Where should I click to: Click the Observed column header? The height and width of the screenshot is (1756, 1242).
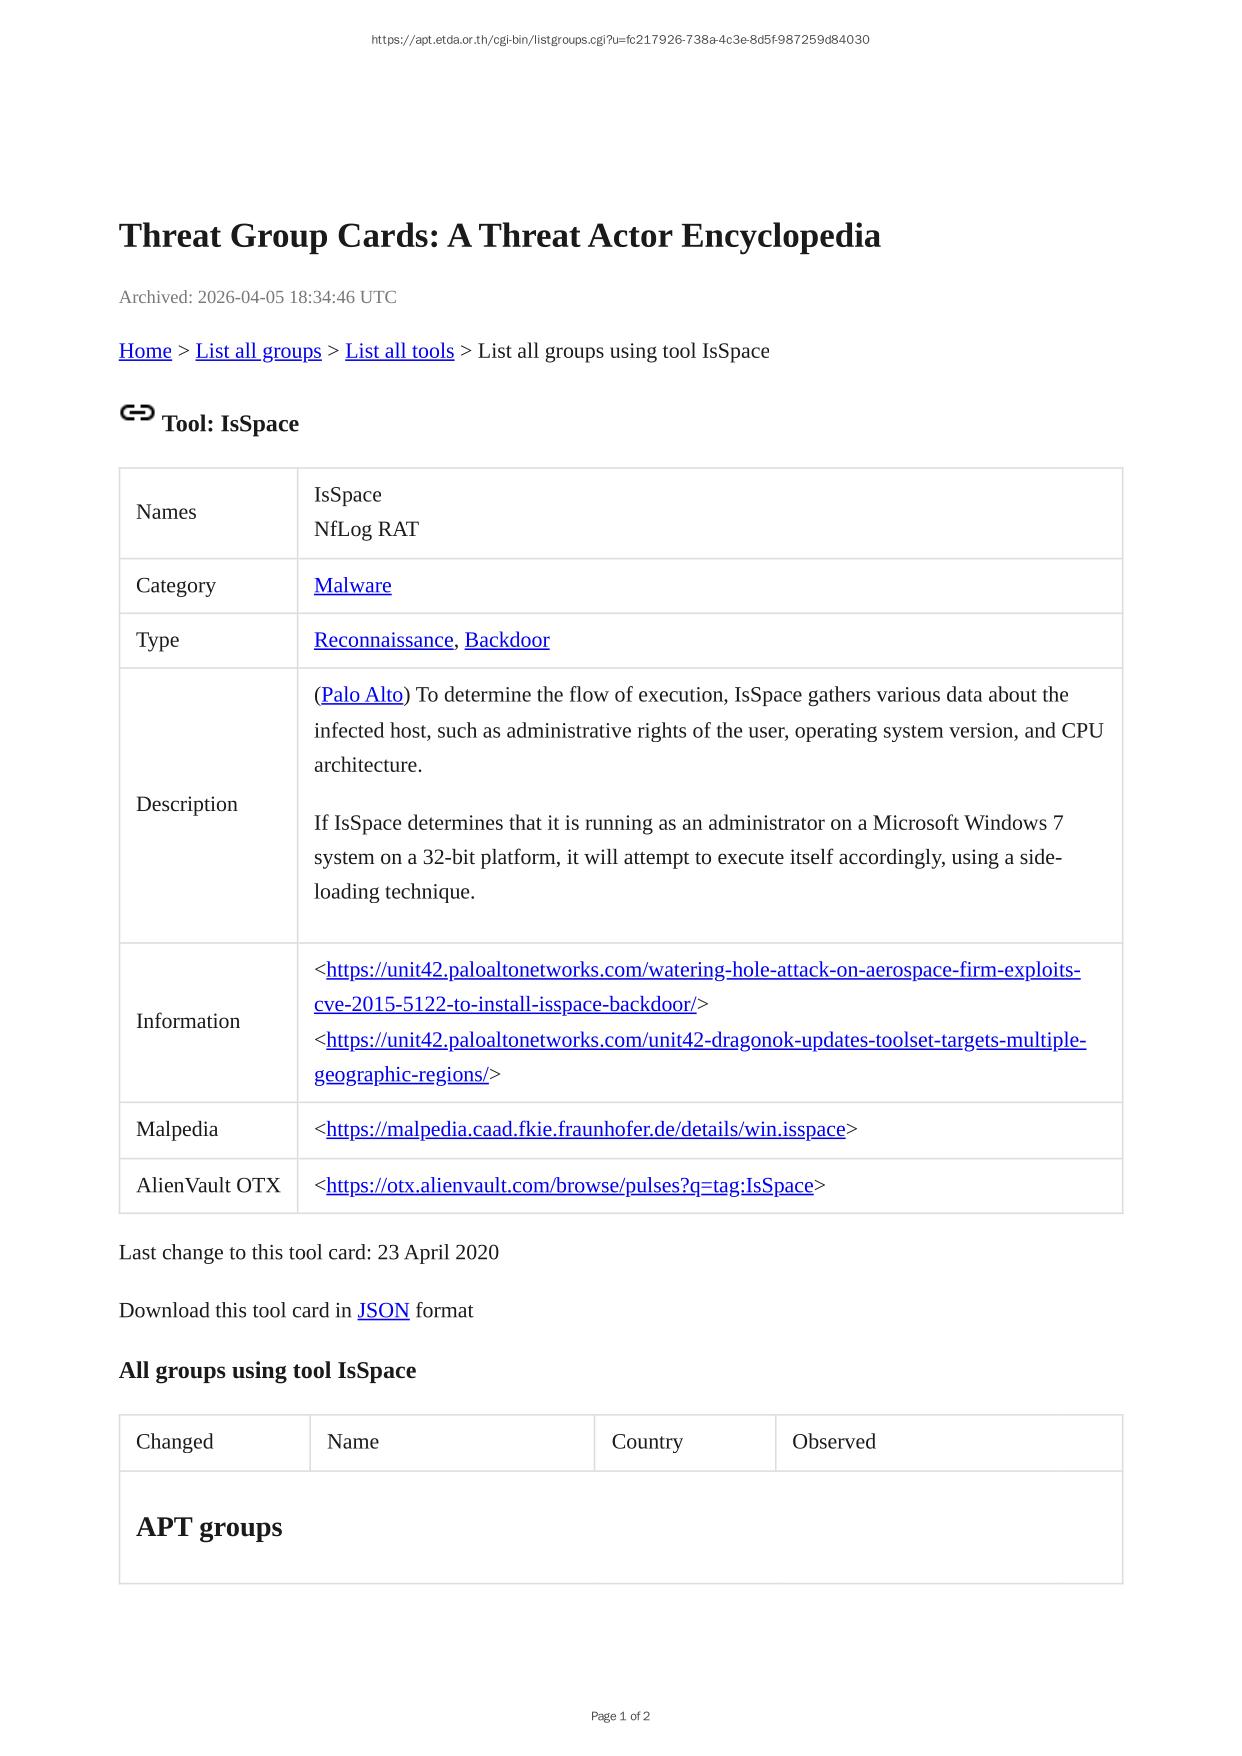coord(833,1442)
